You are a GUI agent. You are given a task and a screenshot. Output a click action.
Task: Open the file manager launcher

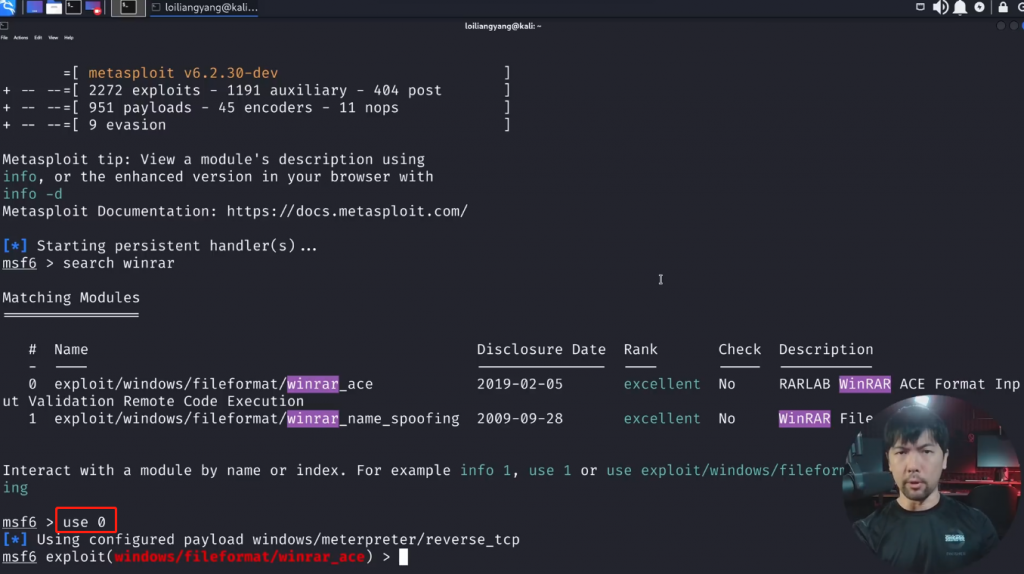coord(54,8)
